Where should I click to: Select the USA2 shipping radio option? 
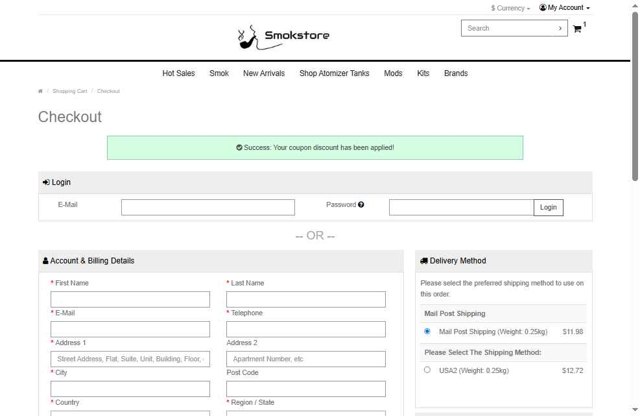coord(427,370)
